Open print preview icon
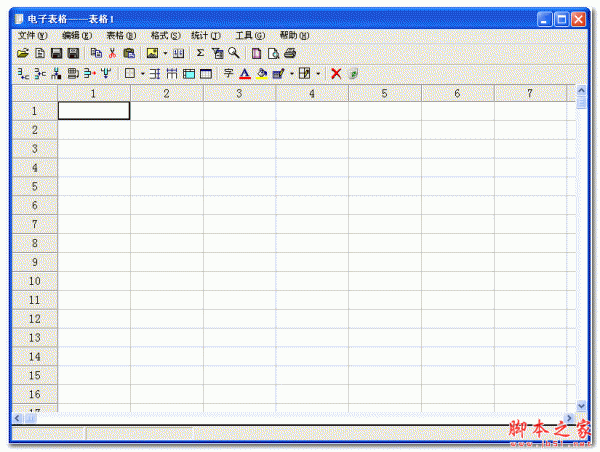This screenshot has height=452, width=600. [x=273, y=54]
